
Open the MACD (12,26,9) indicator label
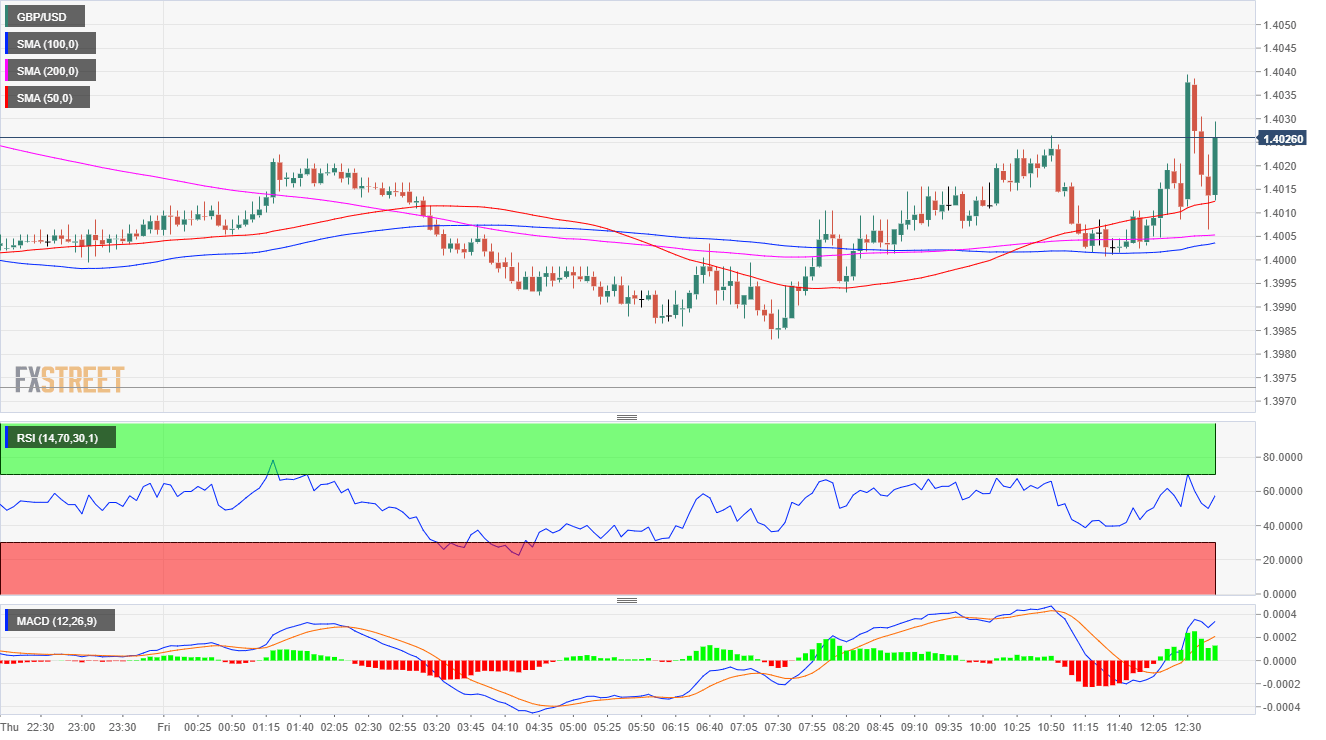60,620
